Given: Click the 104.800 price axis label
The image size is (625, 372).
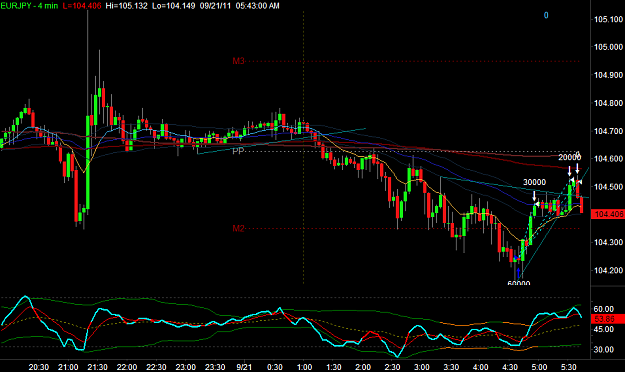Looking at the screenshot, I should coord(609,103).
